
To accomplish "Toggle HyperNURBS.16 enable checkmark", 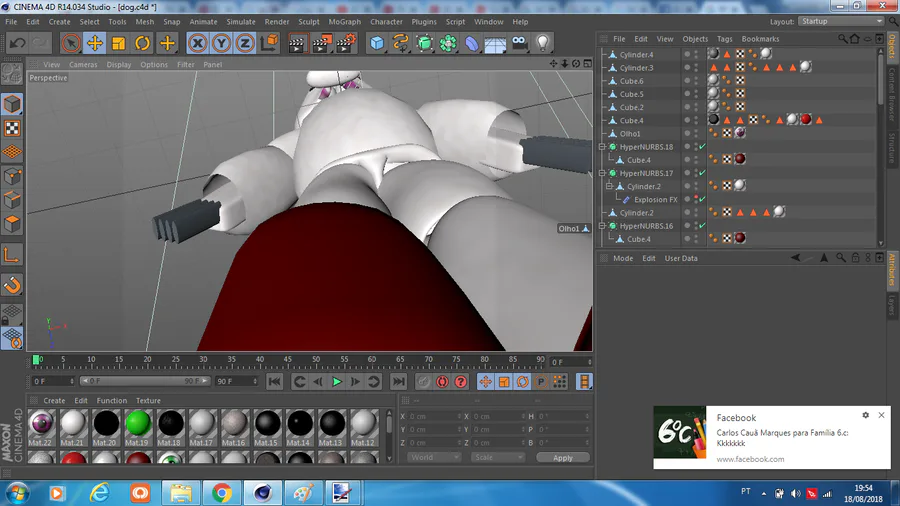I will tap(702, 226).
